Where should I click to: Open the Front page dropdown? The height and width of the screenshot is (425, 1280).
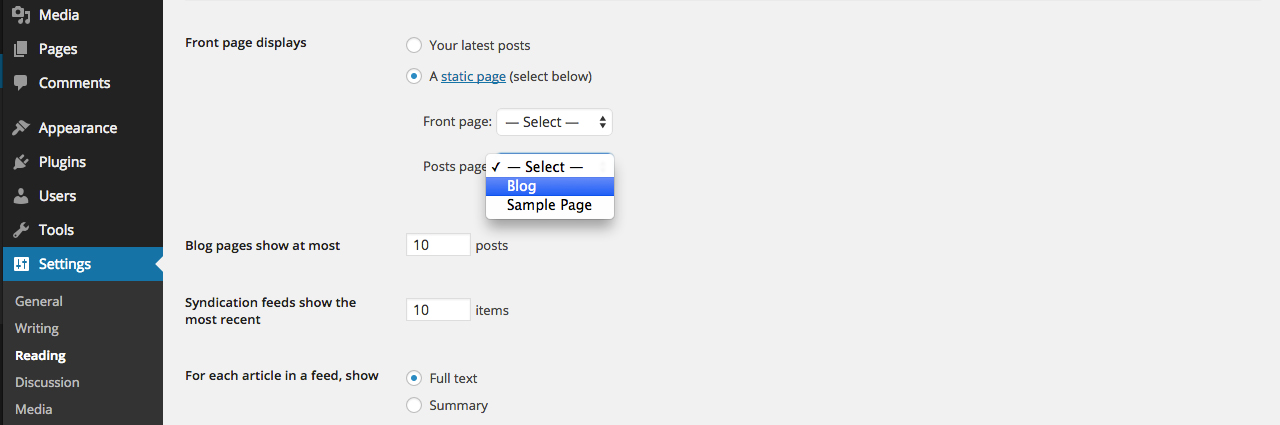coord(554,122)
